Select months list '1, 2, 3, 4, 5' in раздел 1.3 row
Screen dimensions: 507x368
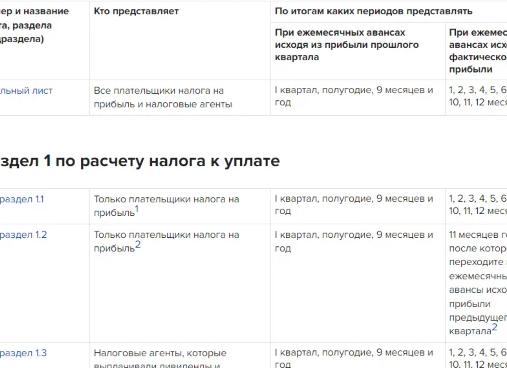pos(478,358)
